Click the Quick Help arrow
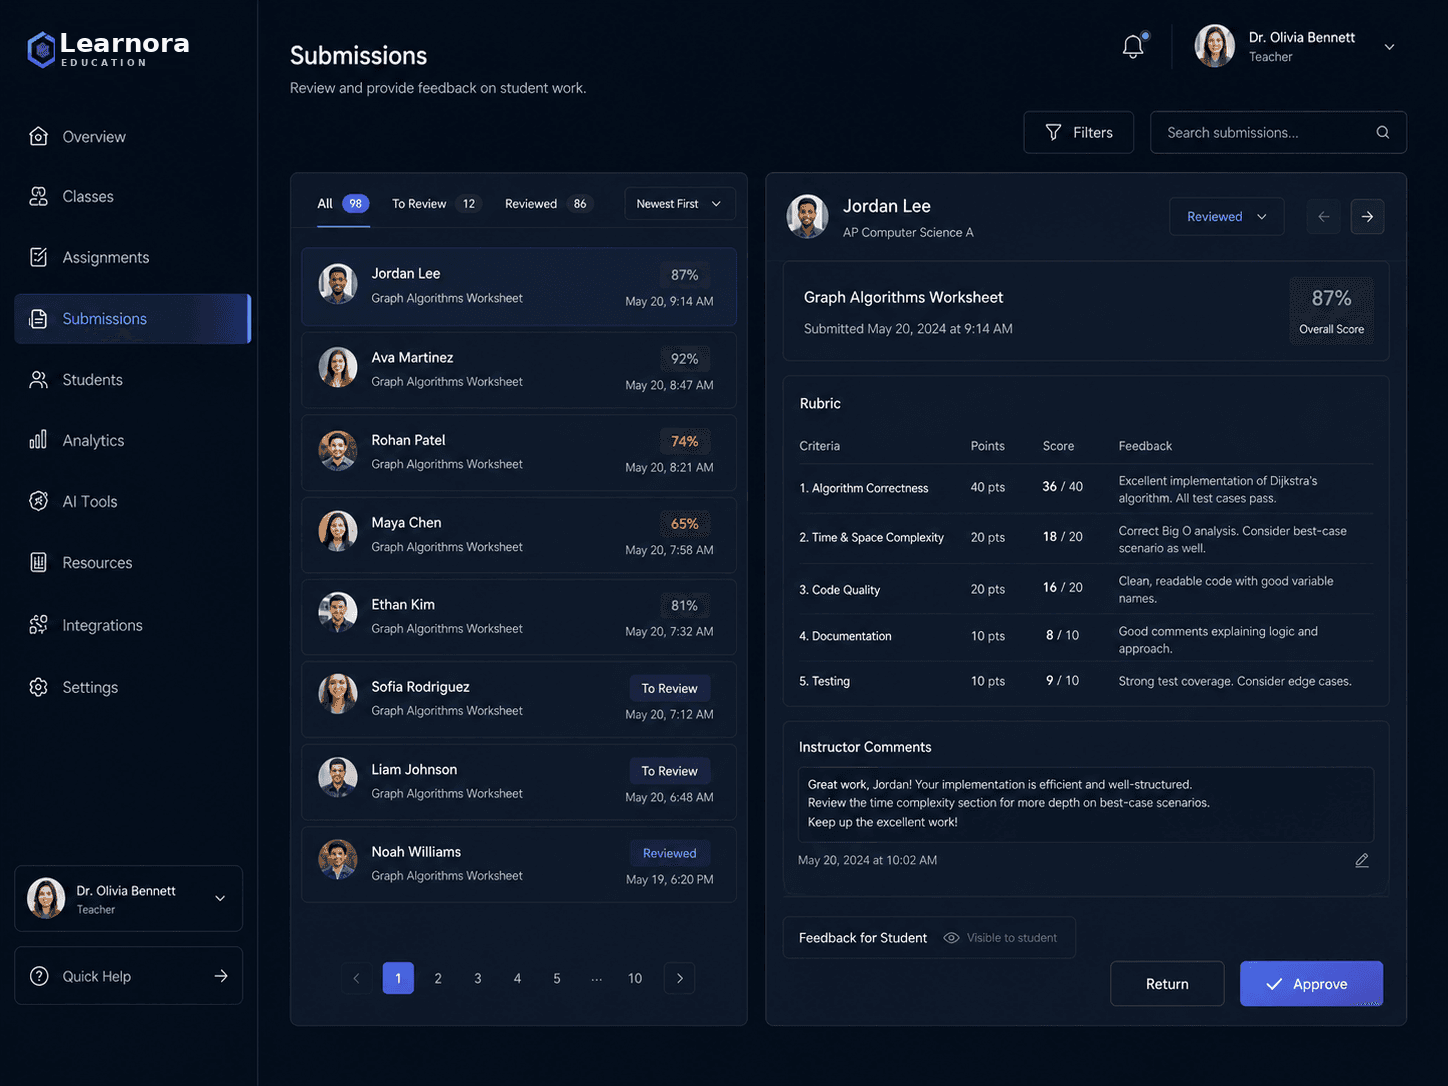1448x1086 pixels. point(221,976)
